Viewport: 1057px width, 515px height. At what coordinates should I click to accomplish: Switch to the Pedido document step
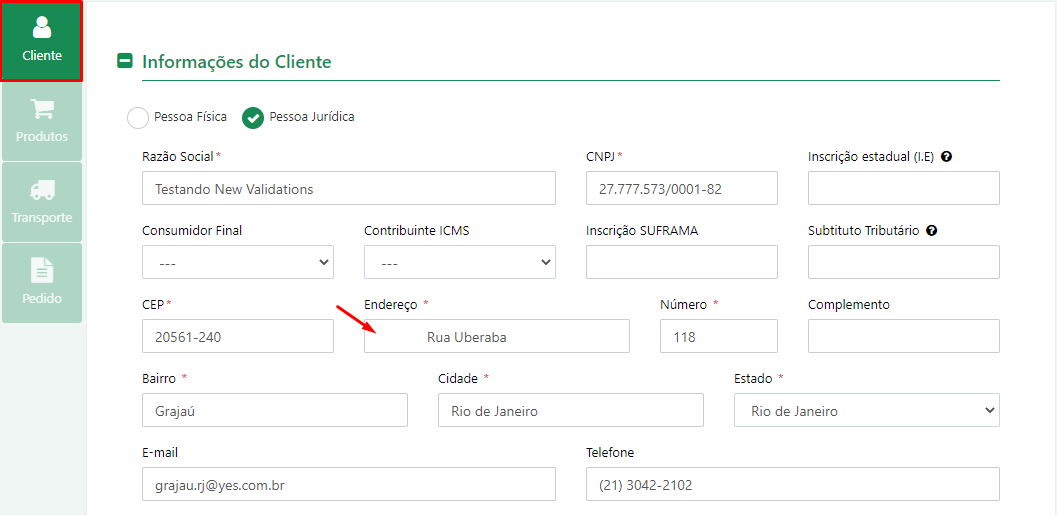click(42, 283)
